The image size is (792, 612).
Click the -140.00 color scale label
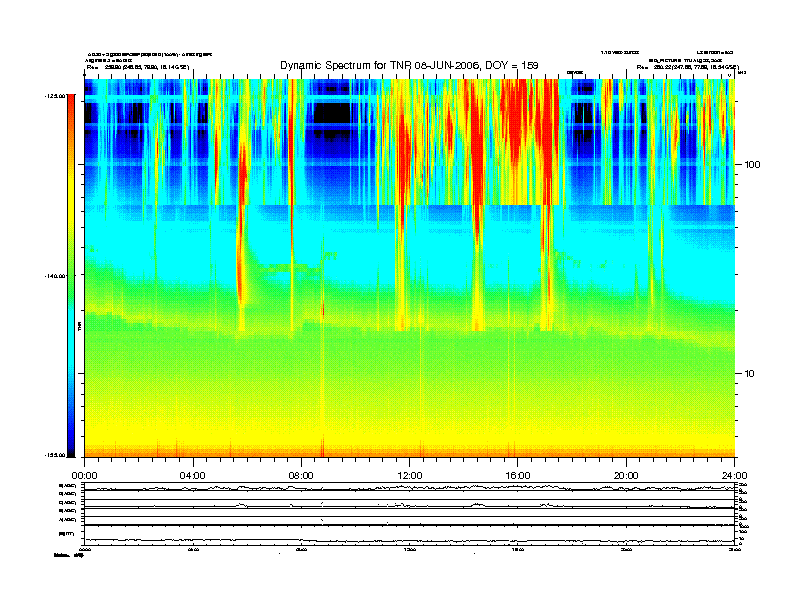coord(56,276)
